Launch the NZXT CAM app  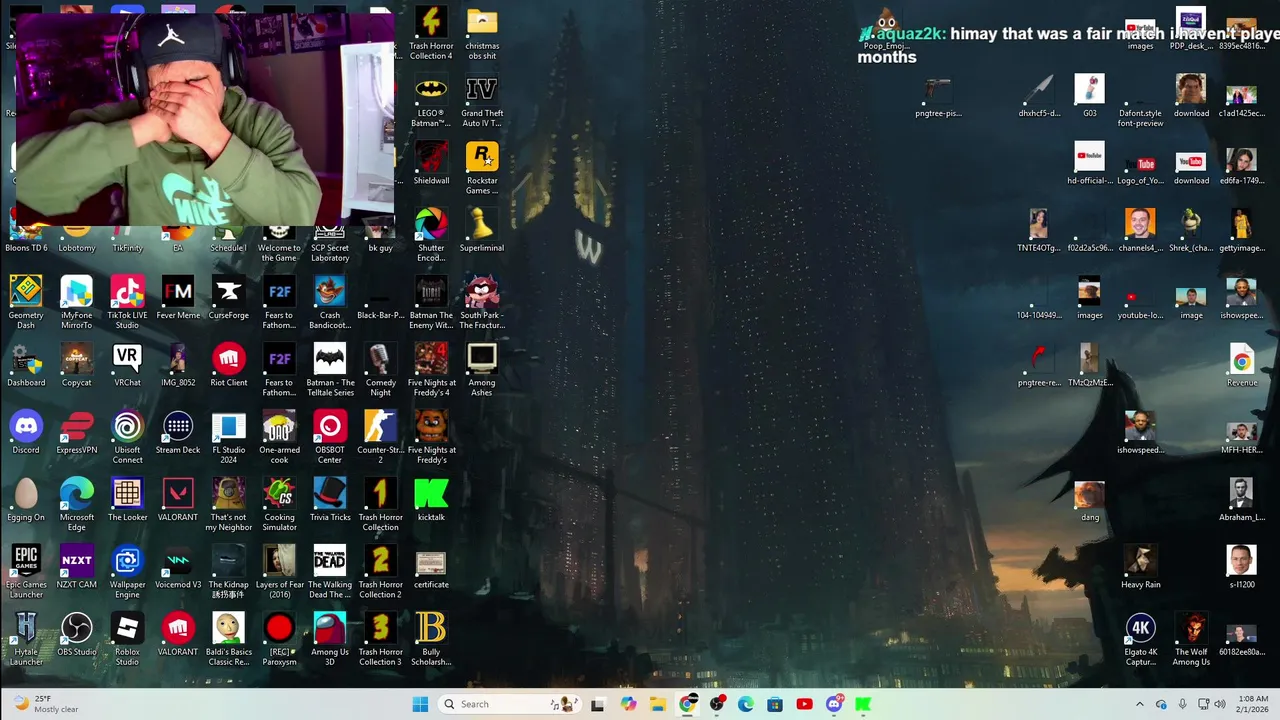[76, 567]
